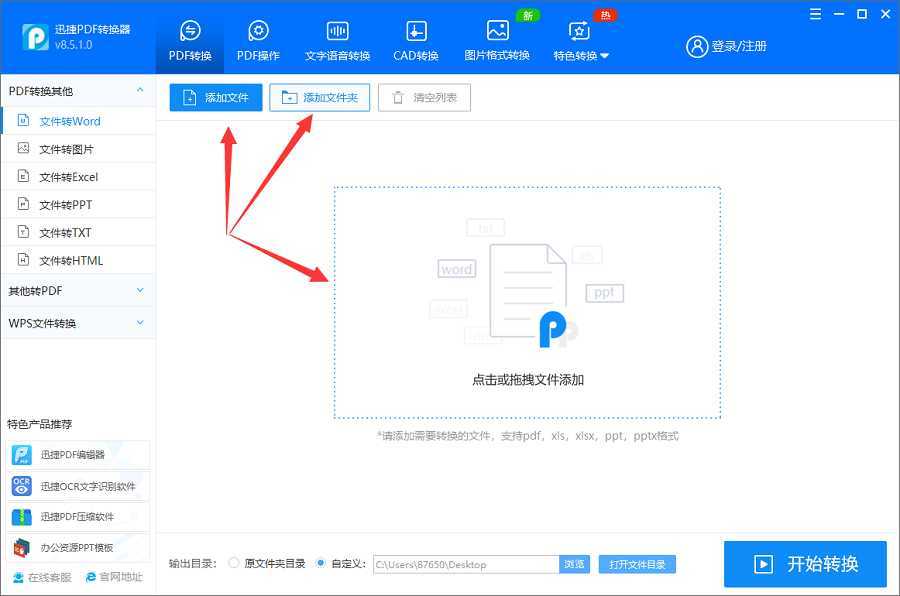Screen dimensions: 900x596
Task: Click the drop zone to add files
Action: [527, 303]
